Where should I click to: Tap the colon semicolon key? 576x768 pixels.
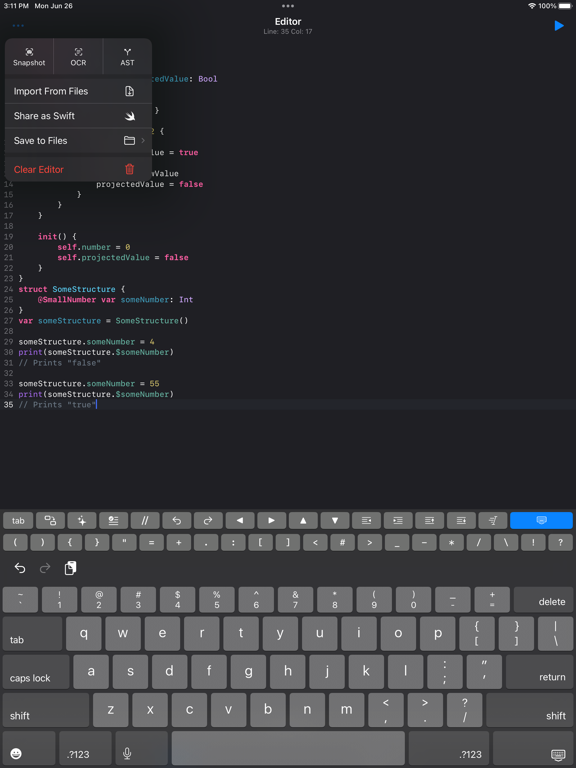pos(445,672)
